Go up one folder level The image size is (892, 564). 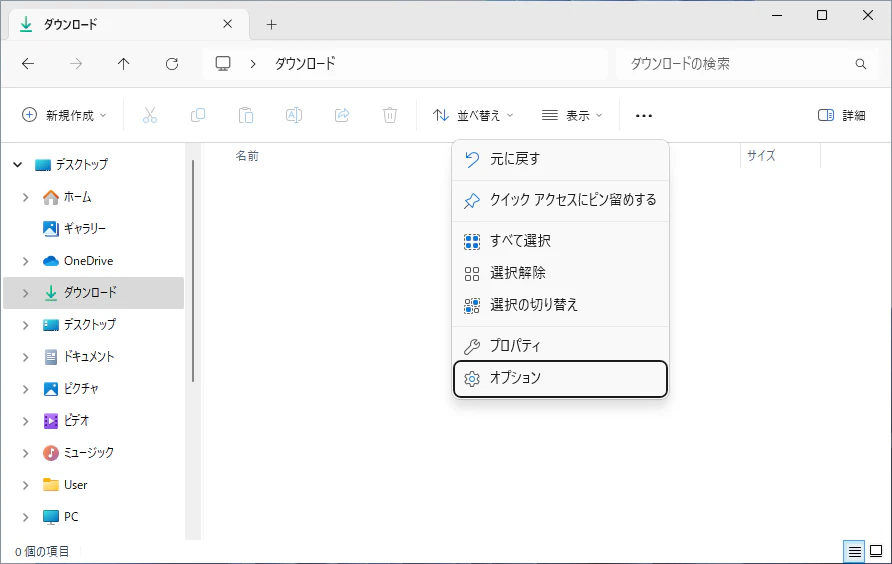point(123,64)
